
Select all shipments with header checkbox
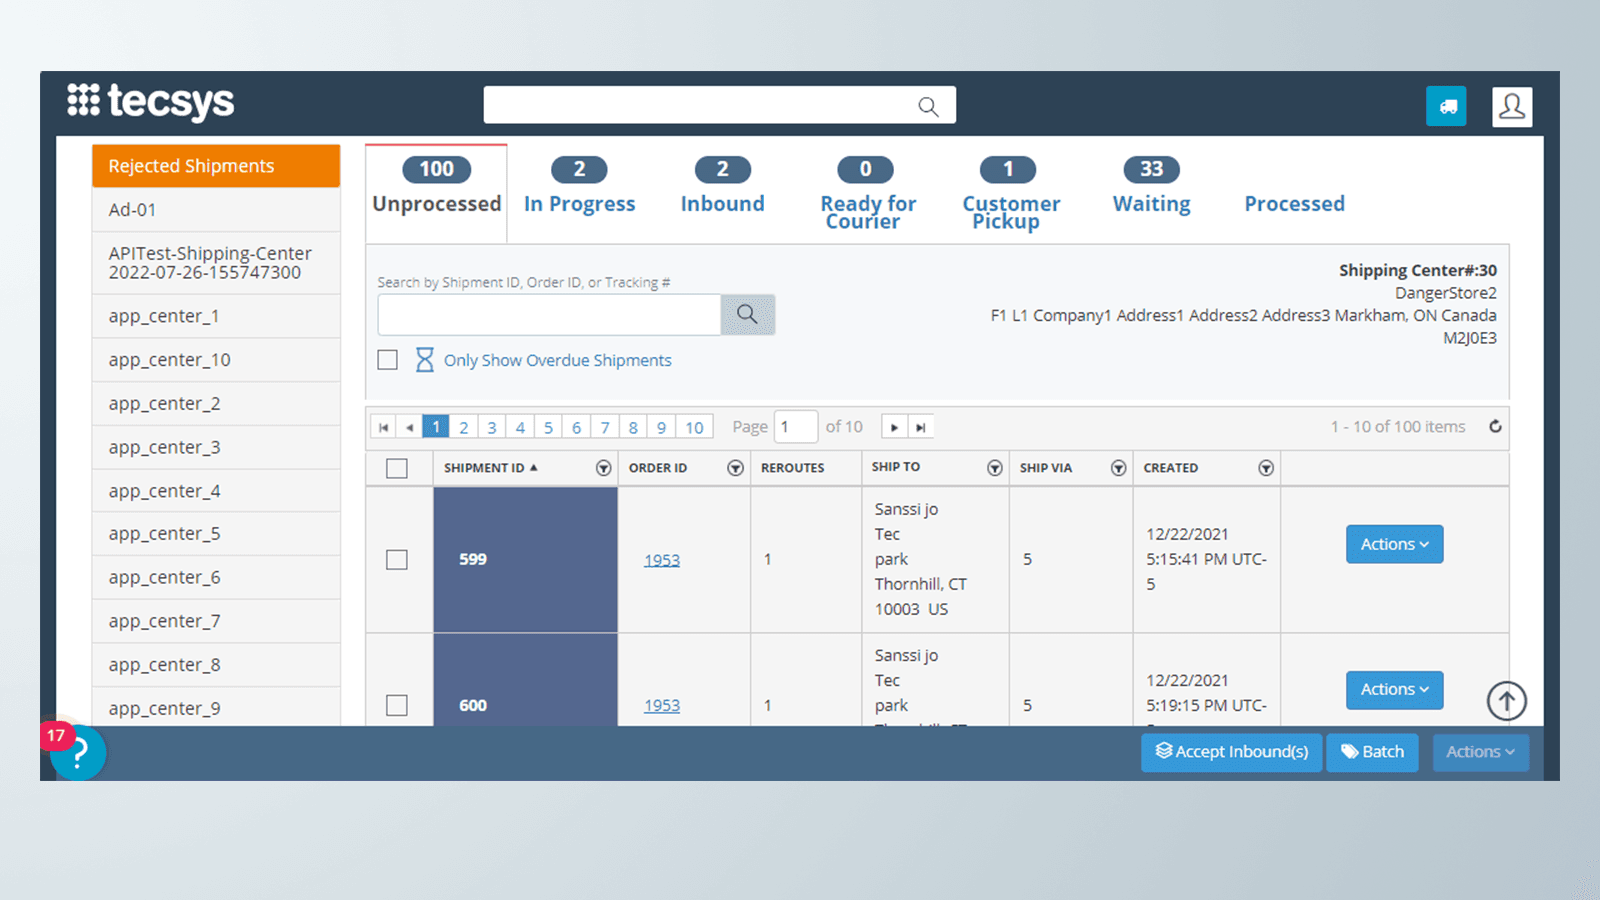click(397, 468)
